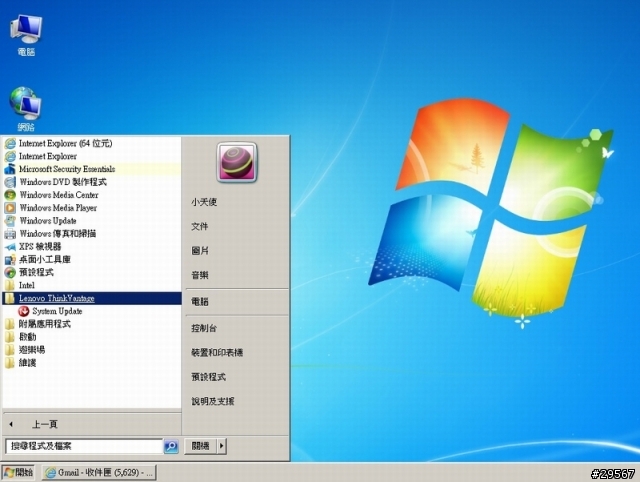Screen dimensions: 640x482
Task: Open 小天使 user folder
Action: tap(204, 202)
